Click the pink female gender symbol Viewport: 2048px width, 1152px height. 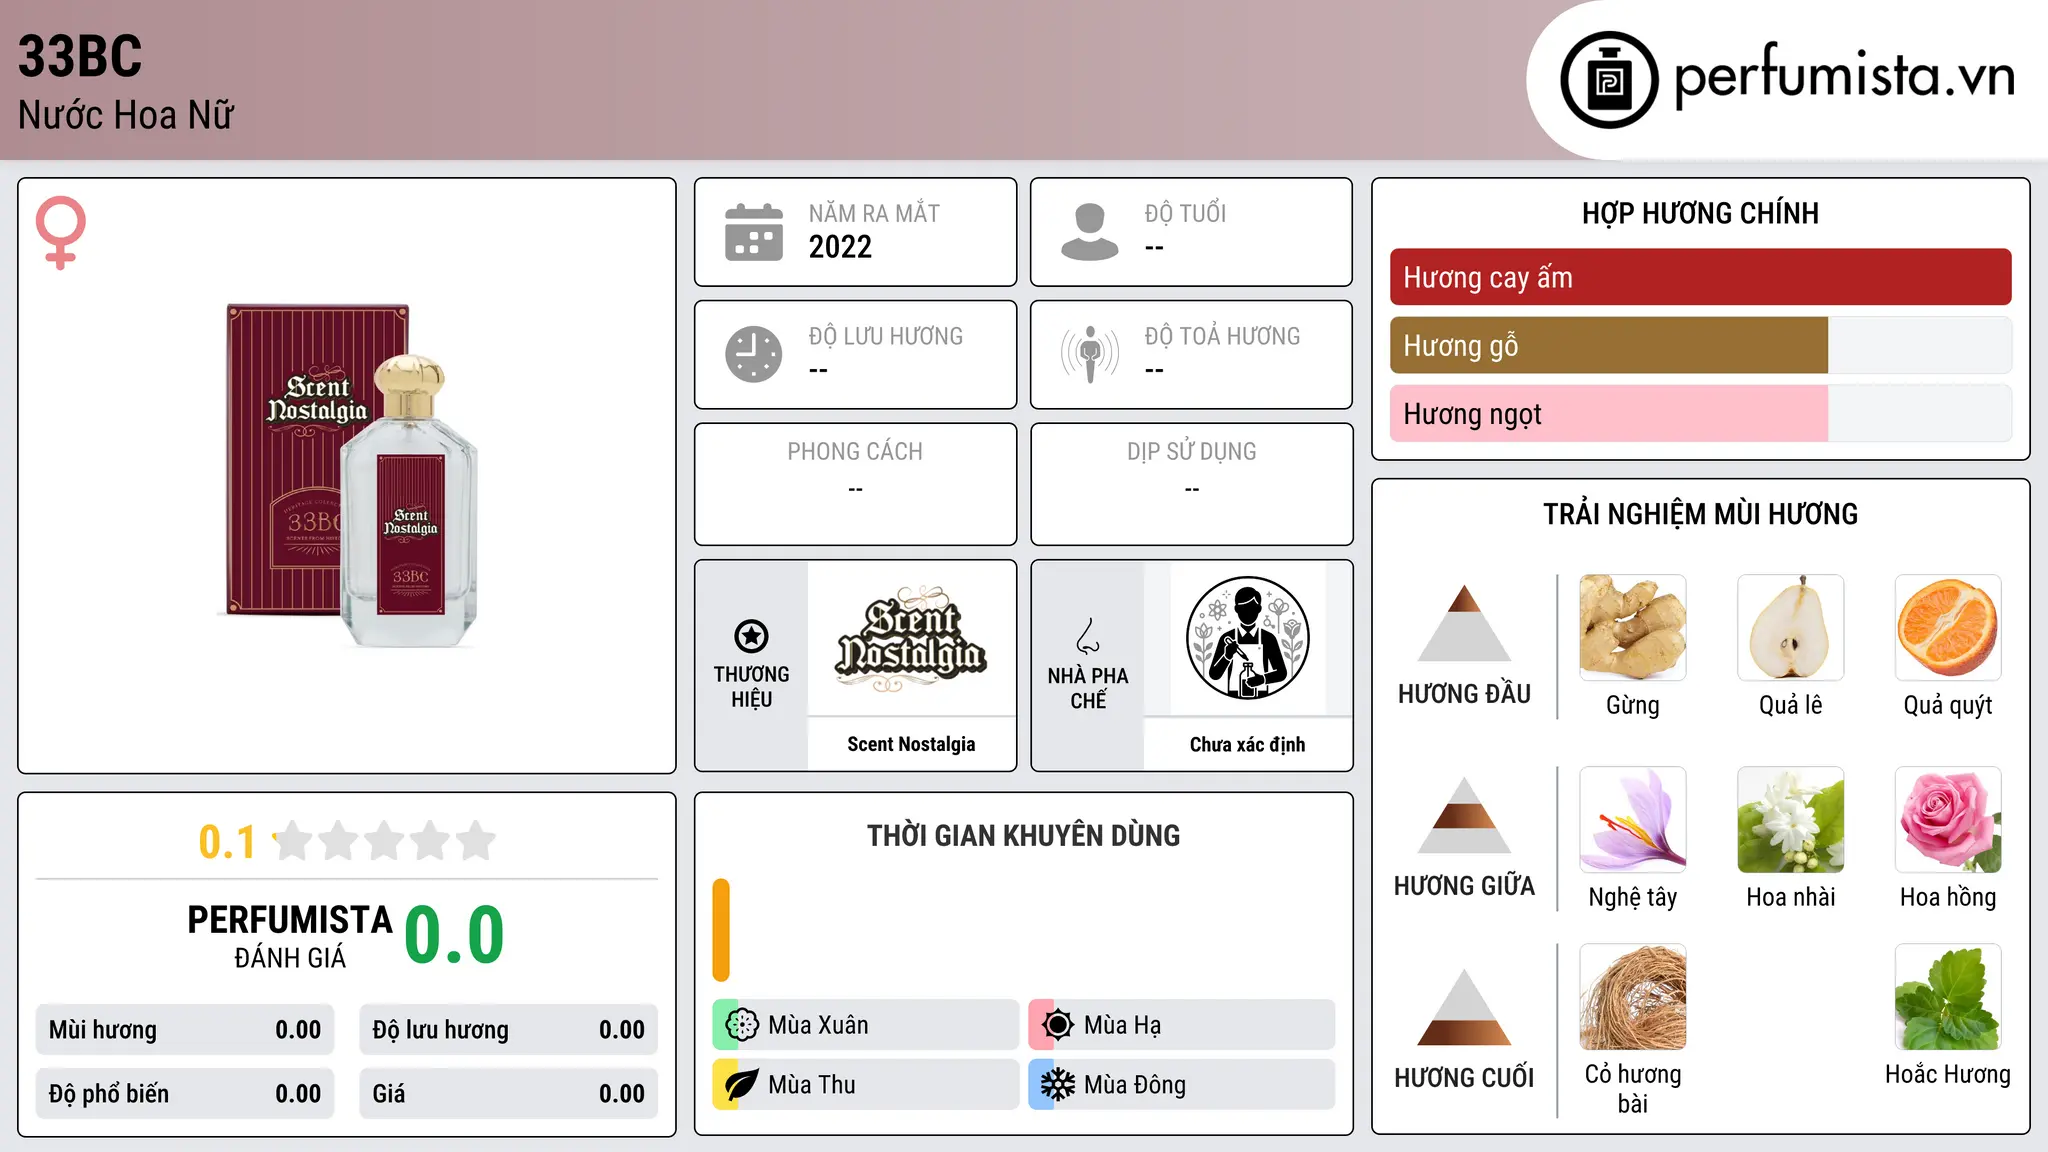tap(60, 232)
